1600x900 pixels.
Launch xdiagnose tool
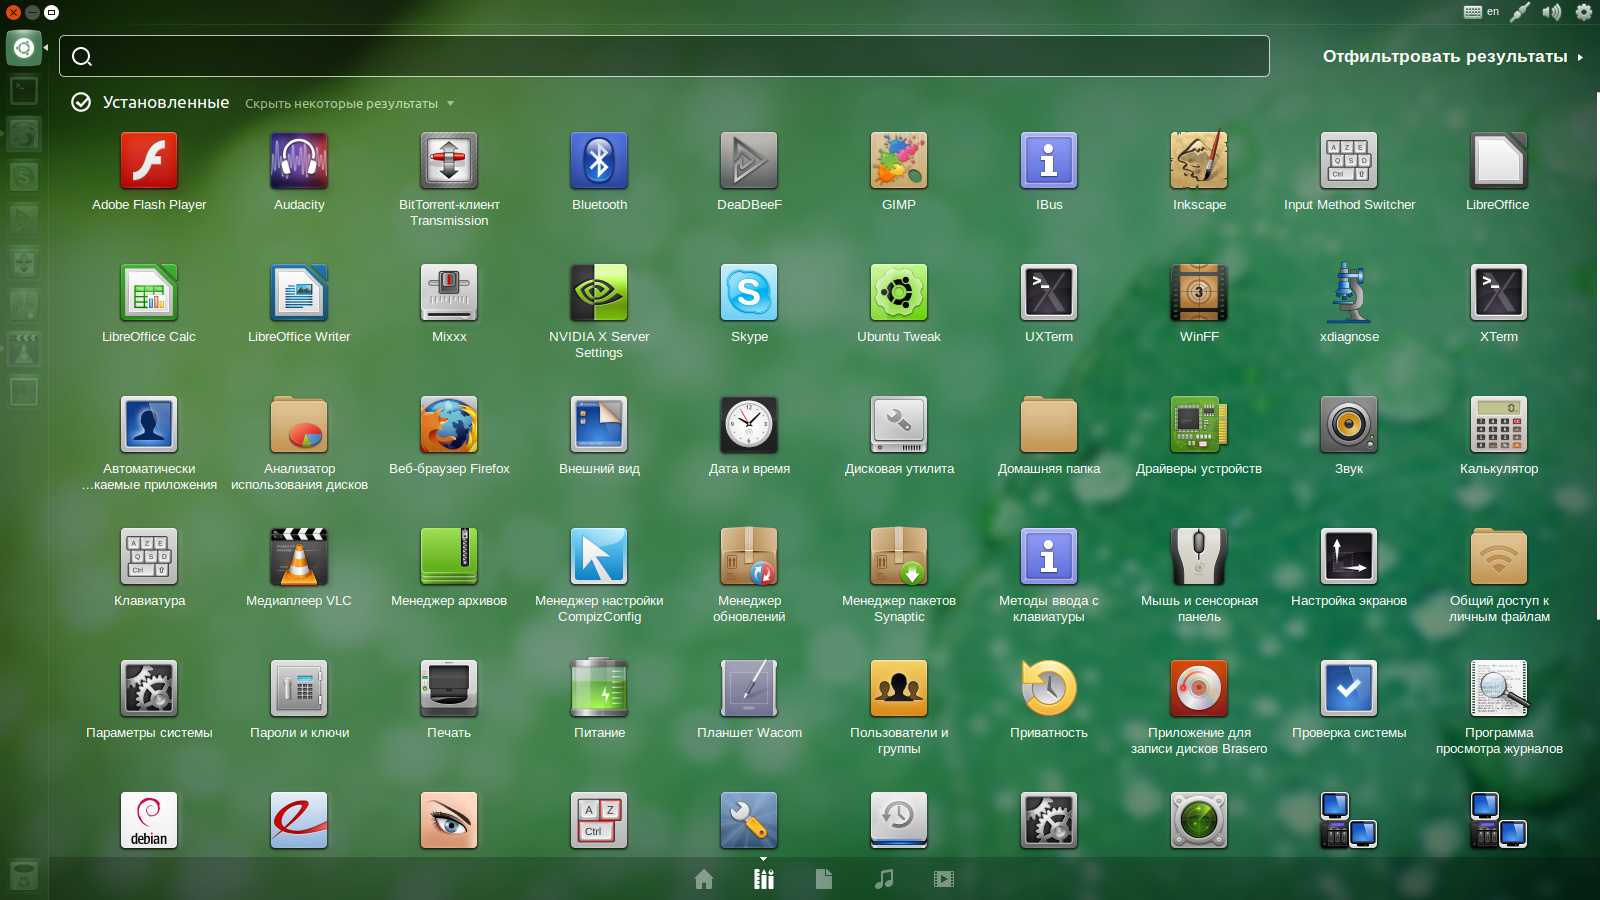tap(1349, 293)
